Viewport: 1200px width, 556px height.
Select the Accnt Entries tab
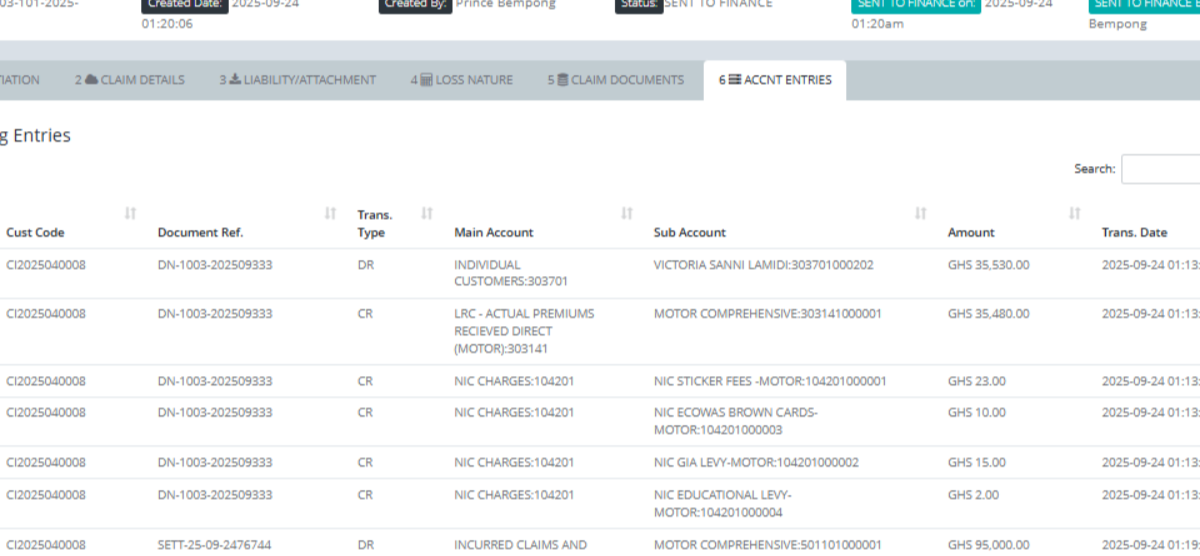(775, 80)
